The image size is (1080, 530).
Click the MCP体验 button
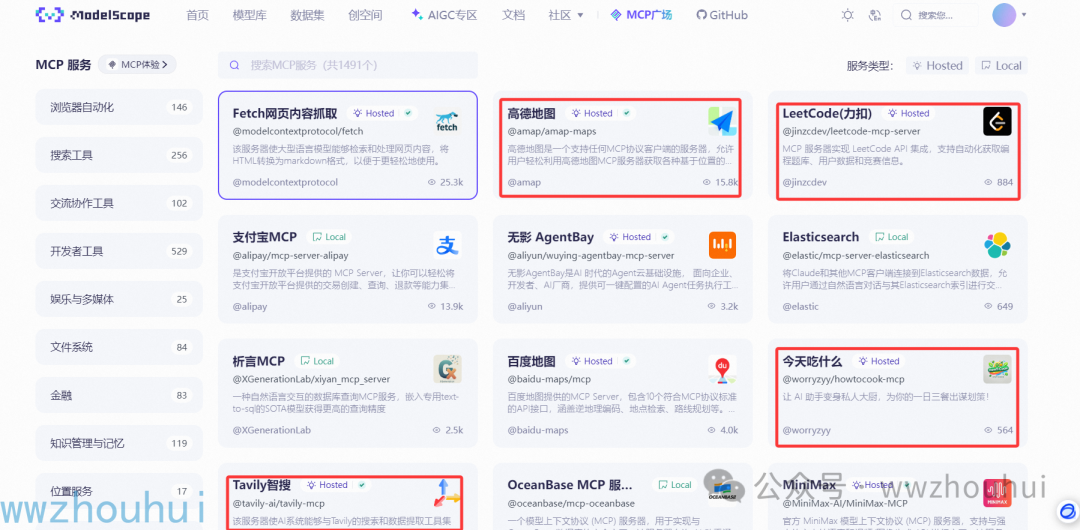138,64
